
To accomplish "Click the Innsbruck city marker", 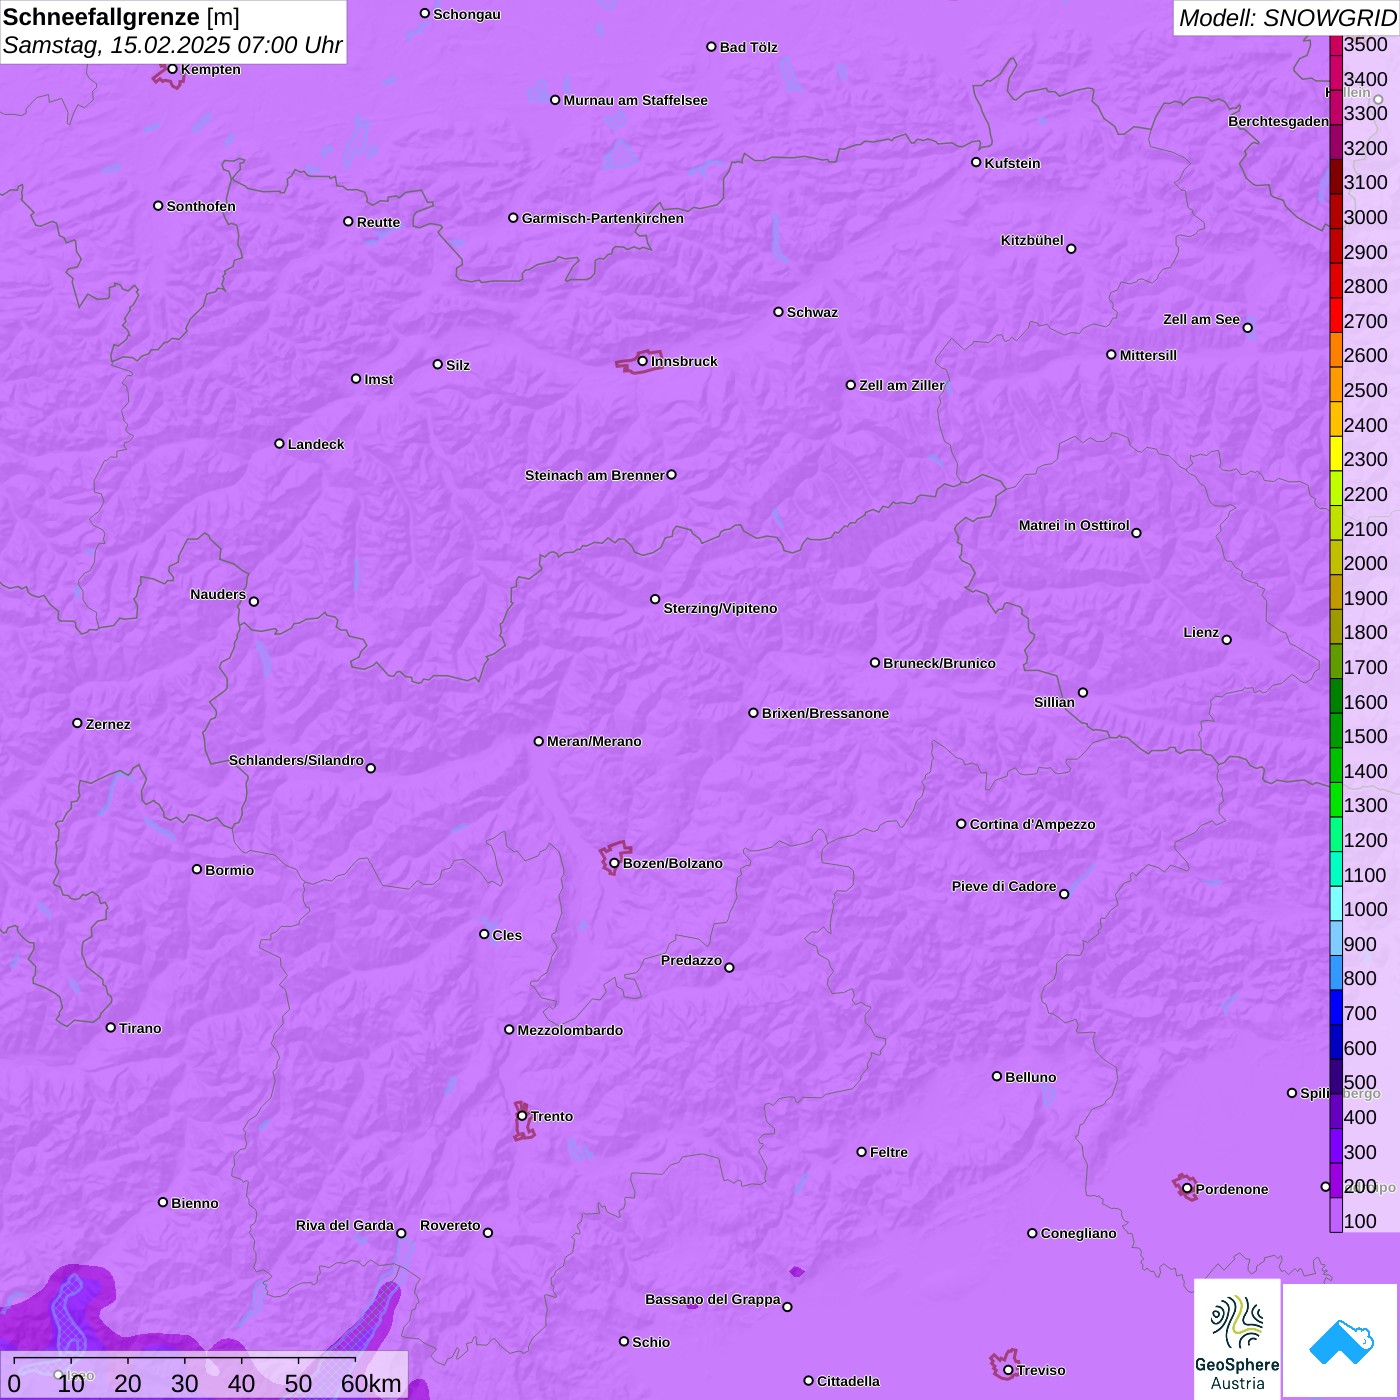I will (642, 361).
